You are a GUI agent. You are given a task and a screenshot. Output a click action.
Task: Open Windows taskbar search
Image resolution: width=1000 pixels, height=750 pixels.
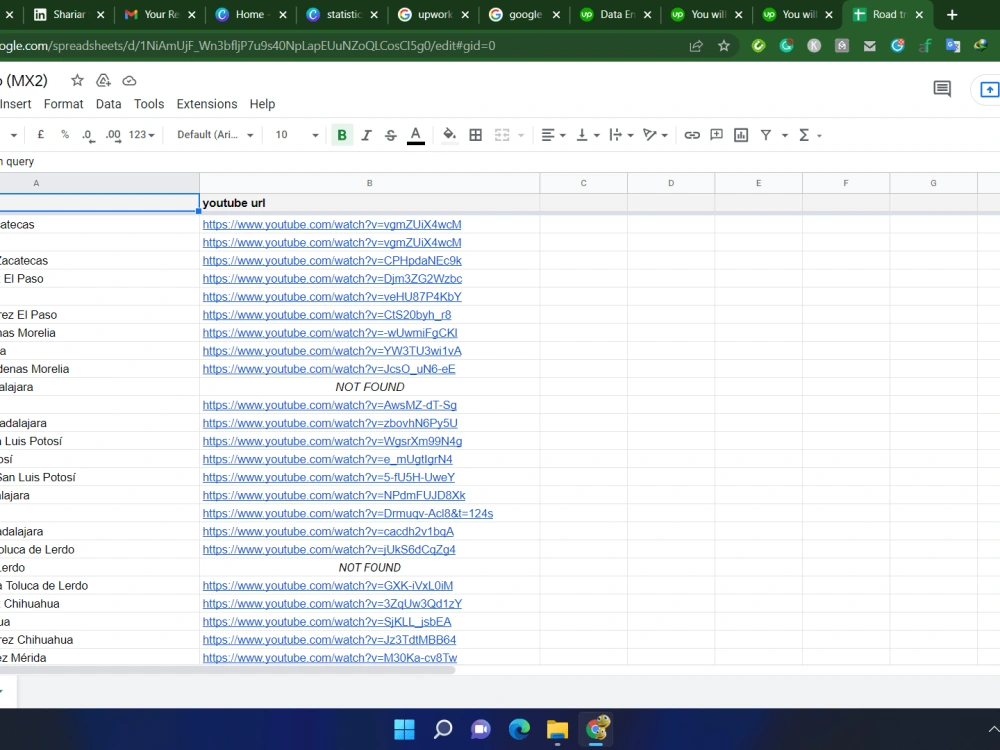(x=443, y=729)
